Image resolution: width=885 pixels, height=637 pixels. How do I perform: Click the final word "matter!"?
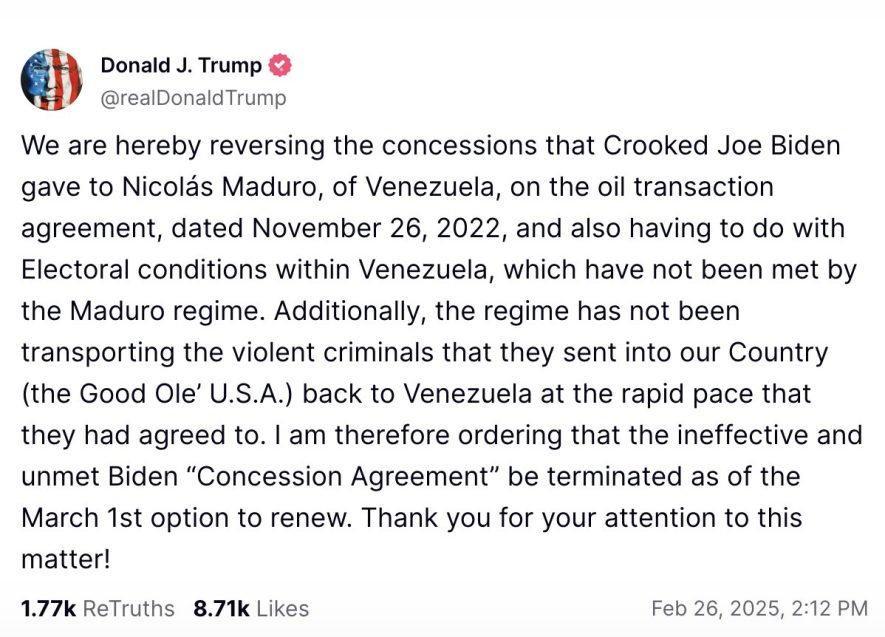coord(65,560)
